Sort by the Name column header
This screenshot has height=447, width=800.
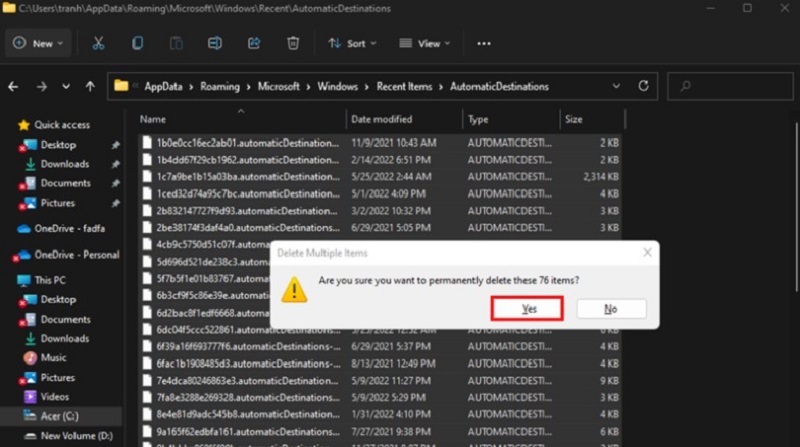pos(153,119)
